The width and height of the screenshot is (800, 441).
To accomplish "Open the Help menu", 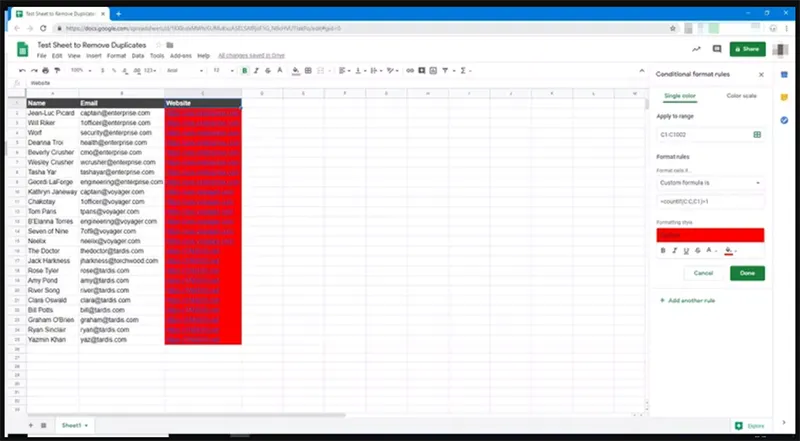I will 204,56.
